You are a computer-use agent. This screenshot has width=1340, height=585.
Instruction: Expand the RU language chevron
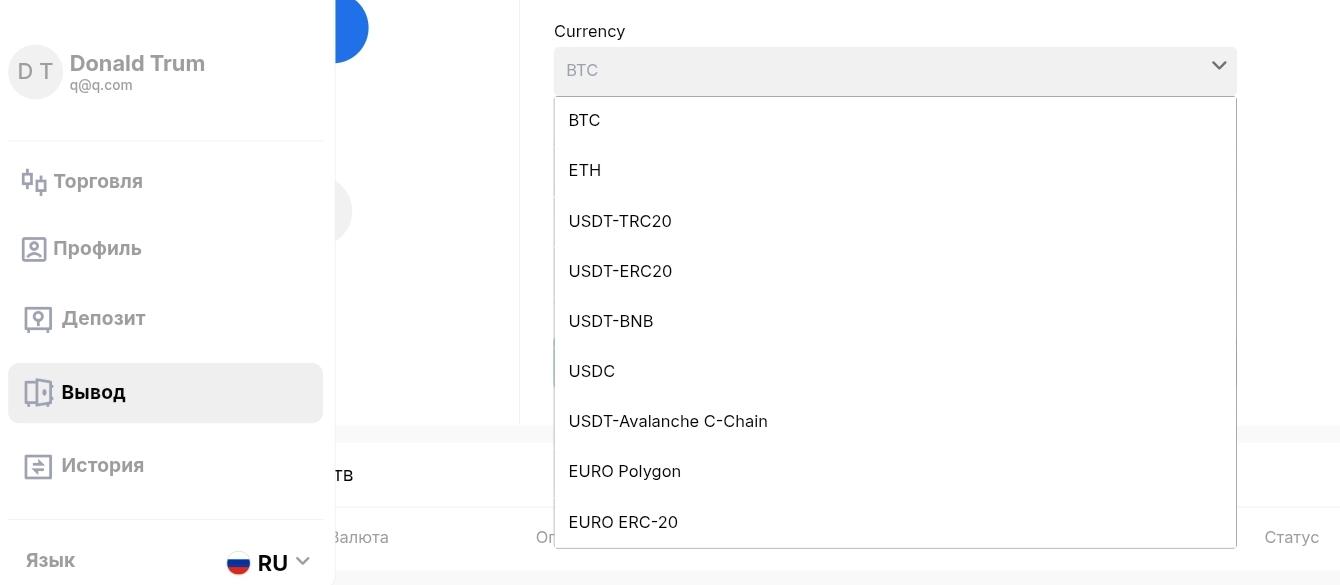[303, 562]
